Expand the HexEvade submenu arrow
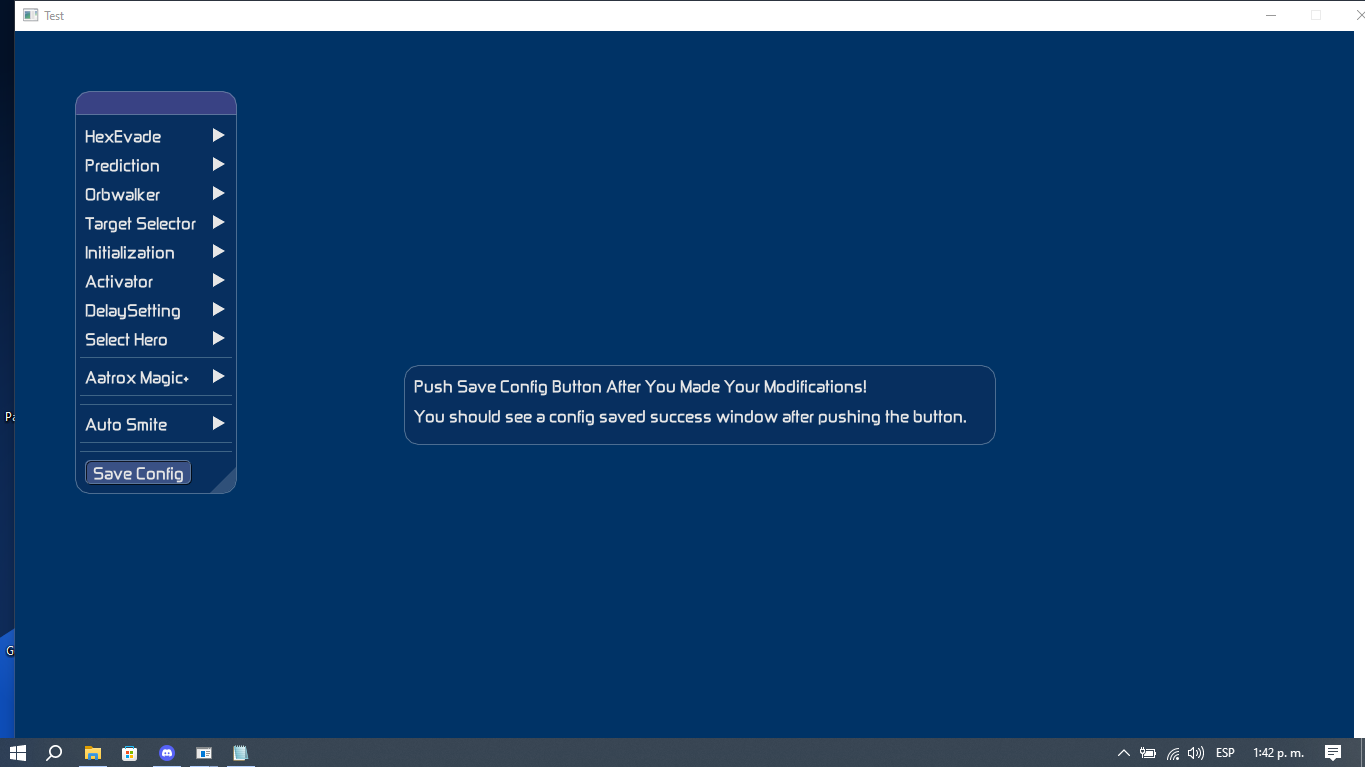Image resolution: width=1365 pixels, height=767 pixels. tap(218, 136)
